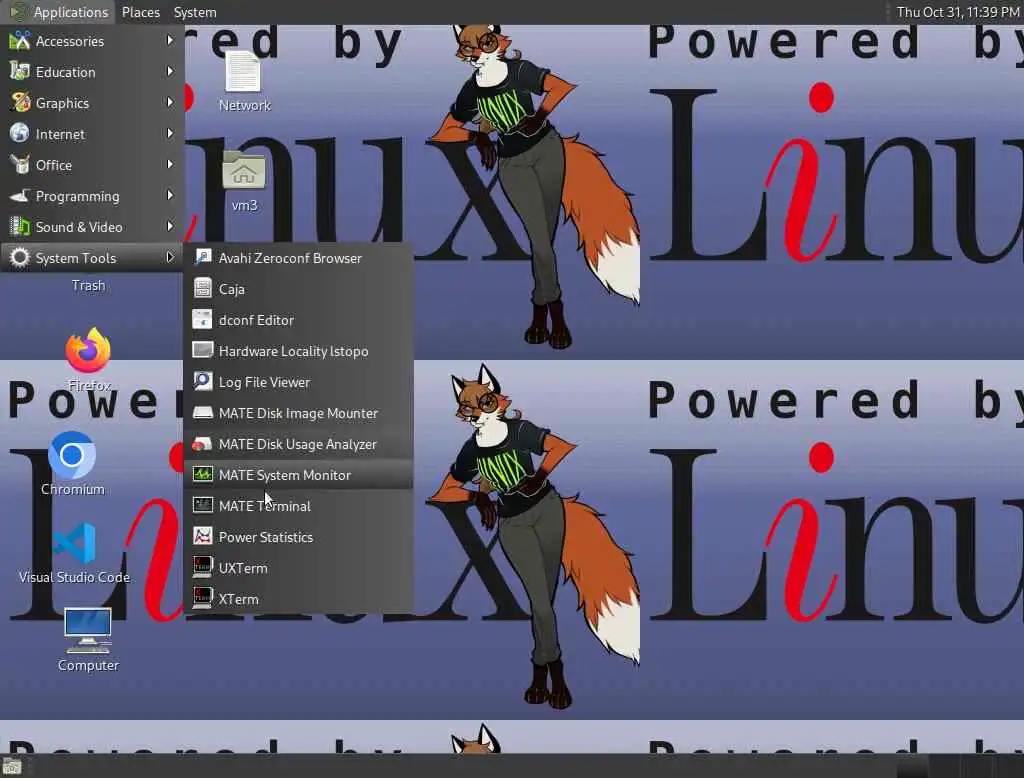The width and height of the screenshot is (1024, 778).
Task: Expand the Office submenu arrow
Action: point(170,165)
